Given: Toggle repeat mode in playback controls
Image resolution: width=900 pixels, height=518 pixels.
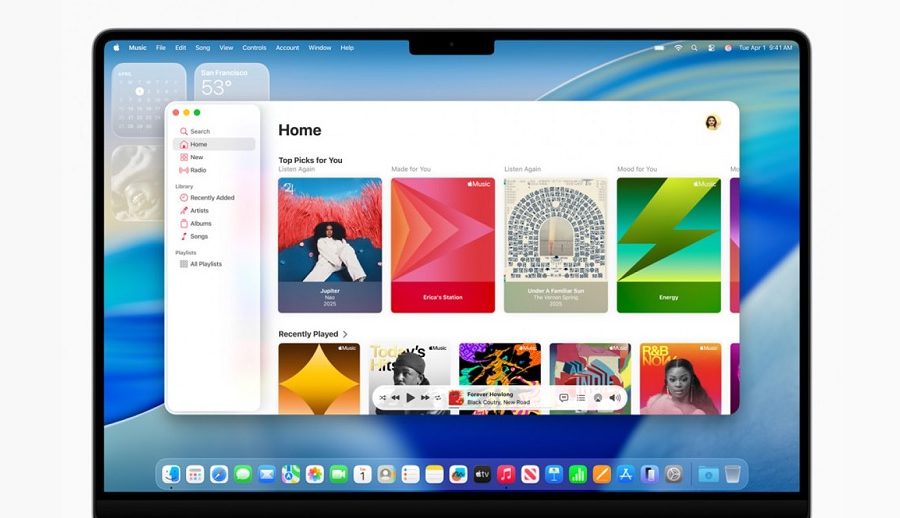Looking at the screenshot, I should click(438, 398).
